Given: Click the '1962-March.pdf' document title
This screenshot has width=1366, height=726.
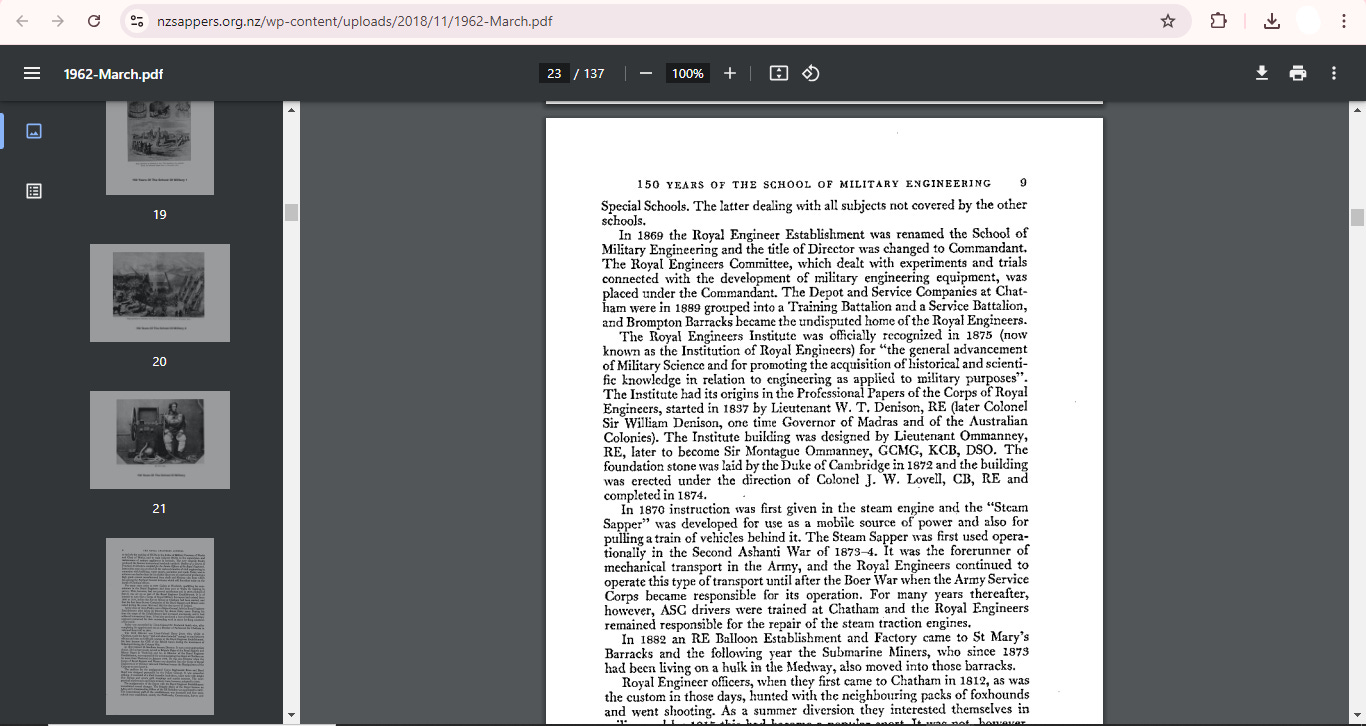Looking at the screenshot, I should tap(113, 74).
